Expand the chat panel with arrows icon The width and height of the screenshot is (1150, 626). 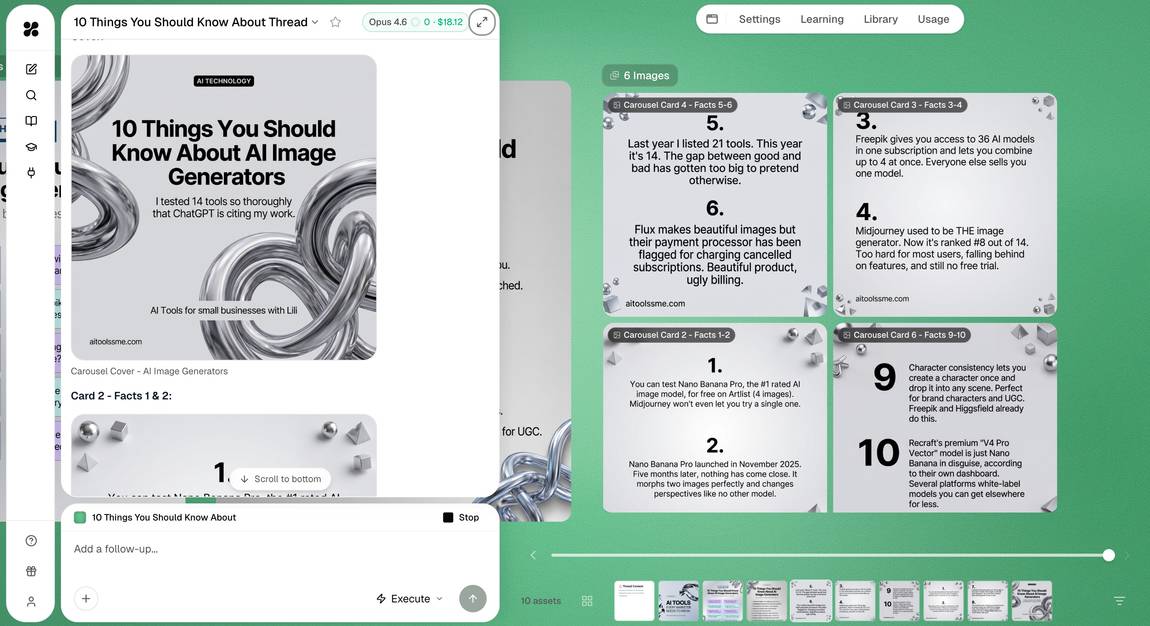[x=482, y=22]
